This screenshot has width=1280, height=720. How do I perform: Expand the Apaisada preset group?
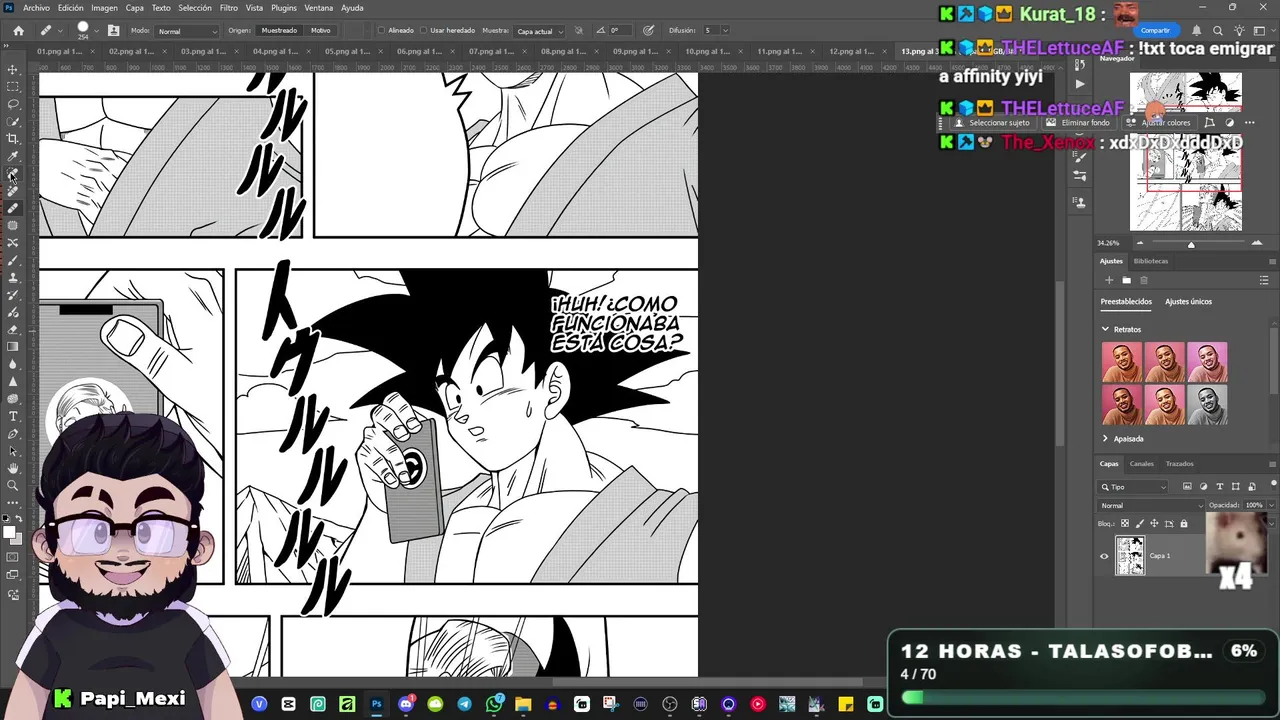coord(1105,438)
